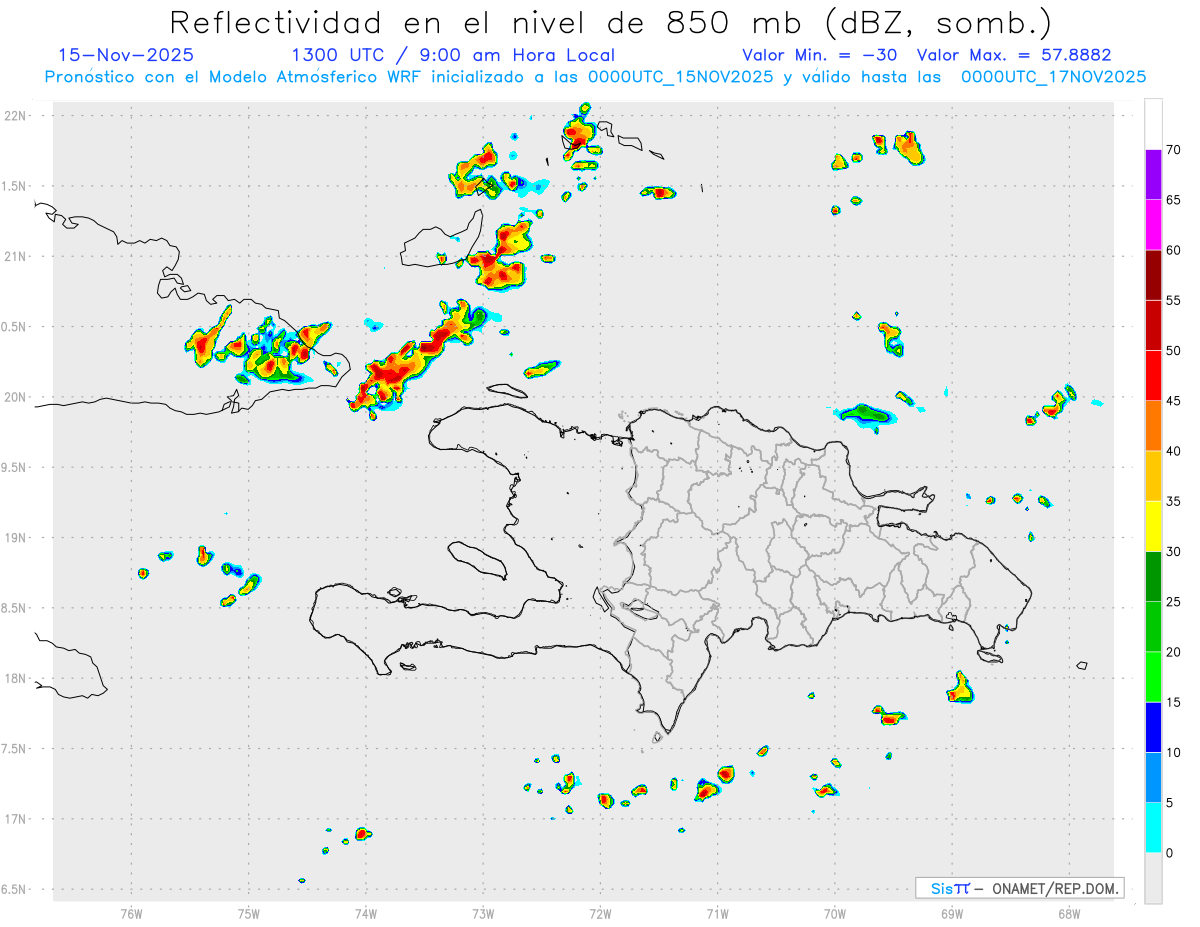This screenshot has height=927, width=1200.
Task: Click the '21N' latitude axis label
Action: click(17, 256)
